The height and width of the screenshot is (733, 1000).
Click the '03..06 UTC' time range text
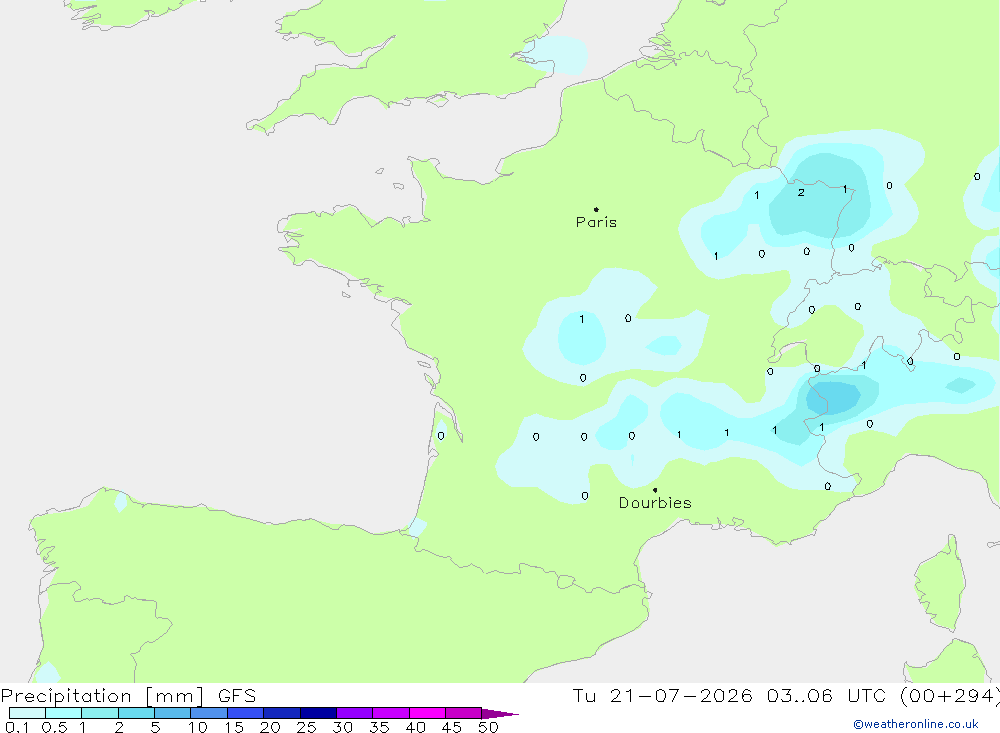(x=828, y=696)
